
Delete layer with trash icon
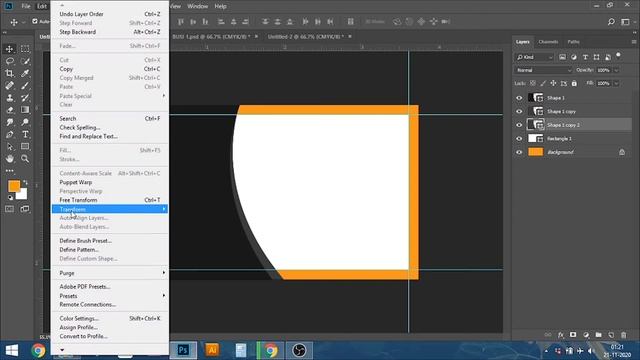(623, 335)
